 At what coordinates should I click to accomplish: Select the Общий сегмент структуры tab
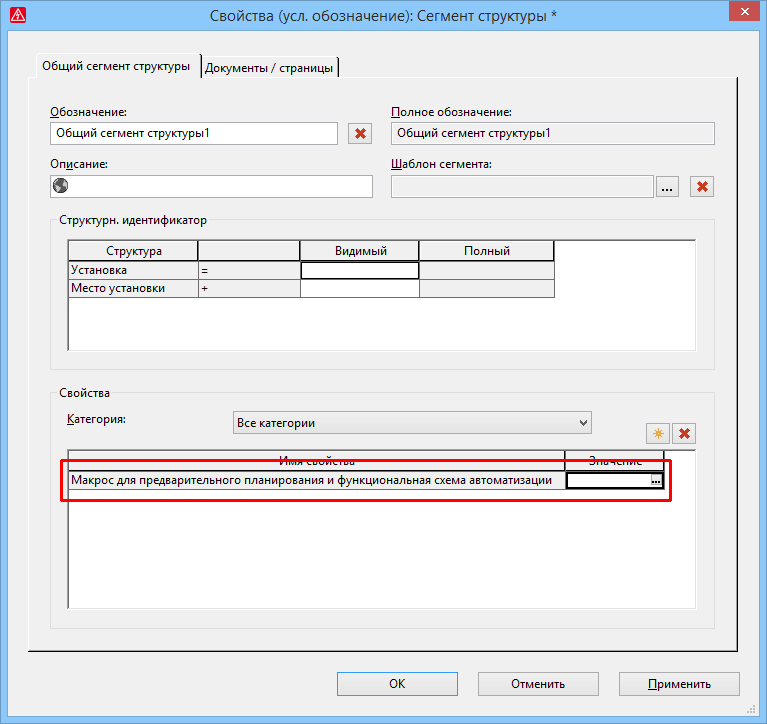click(x=116, y=66)
